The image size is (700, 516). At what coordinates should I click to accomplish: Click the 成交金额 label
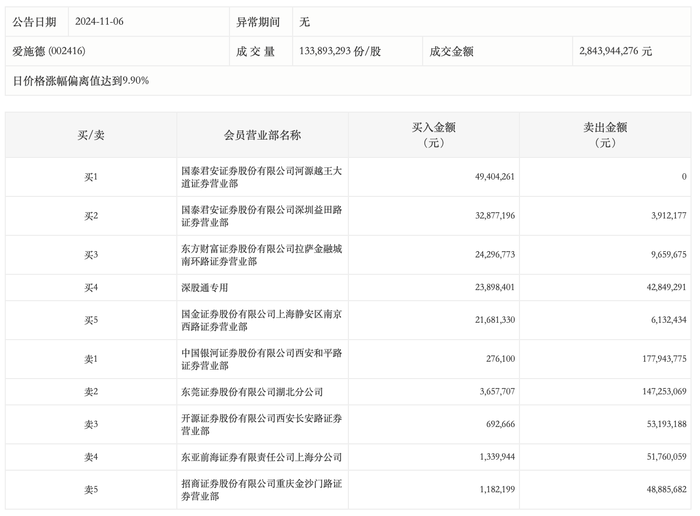pos(451,51)
